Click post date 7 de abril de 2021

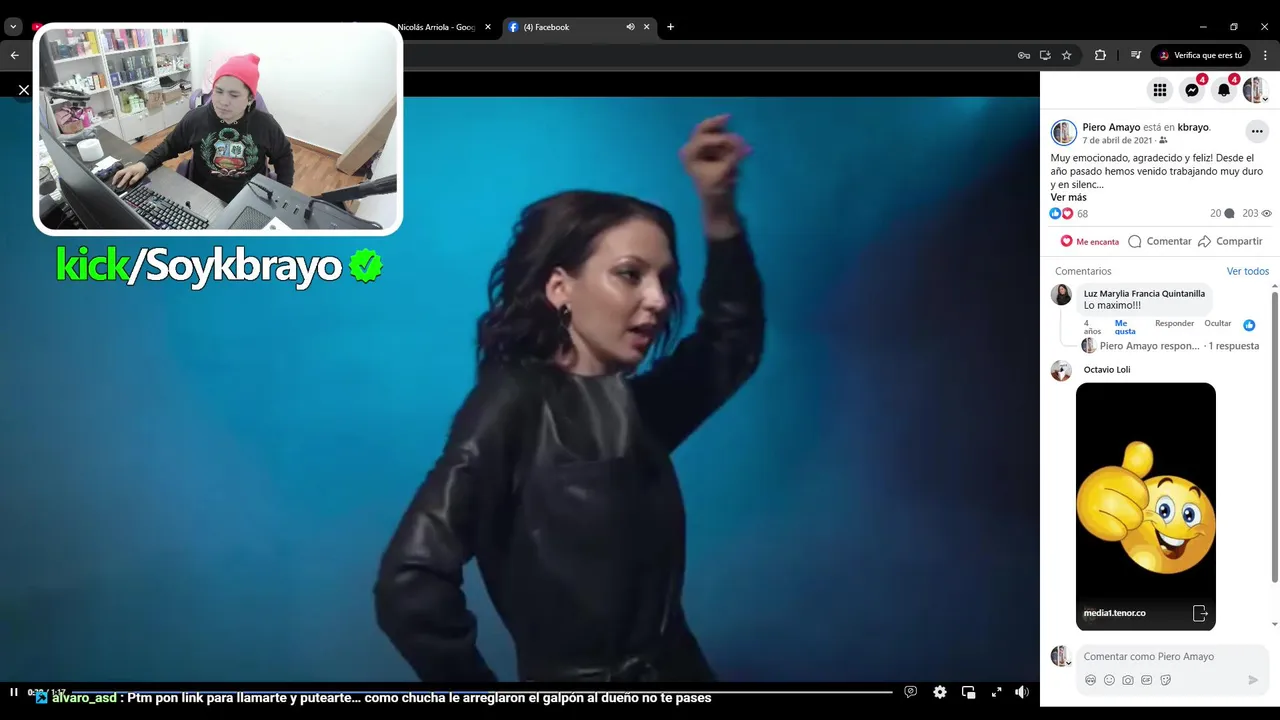pos(1118,141)
